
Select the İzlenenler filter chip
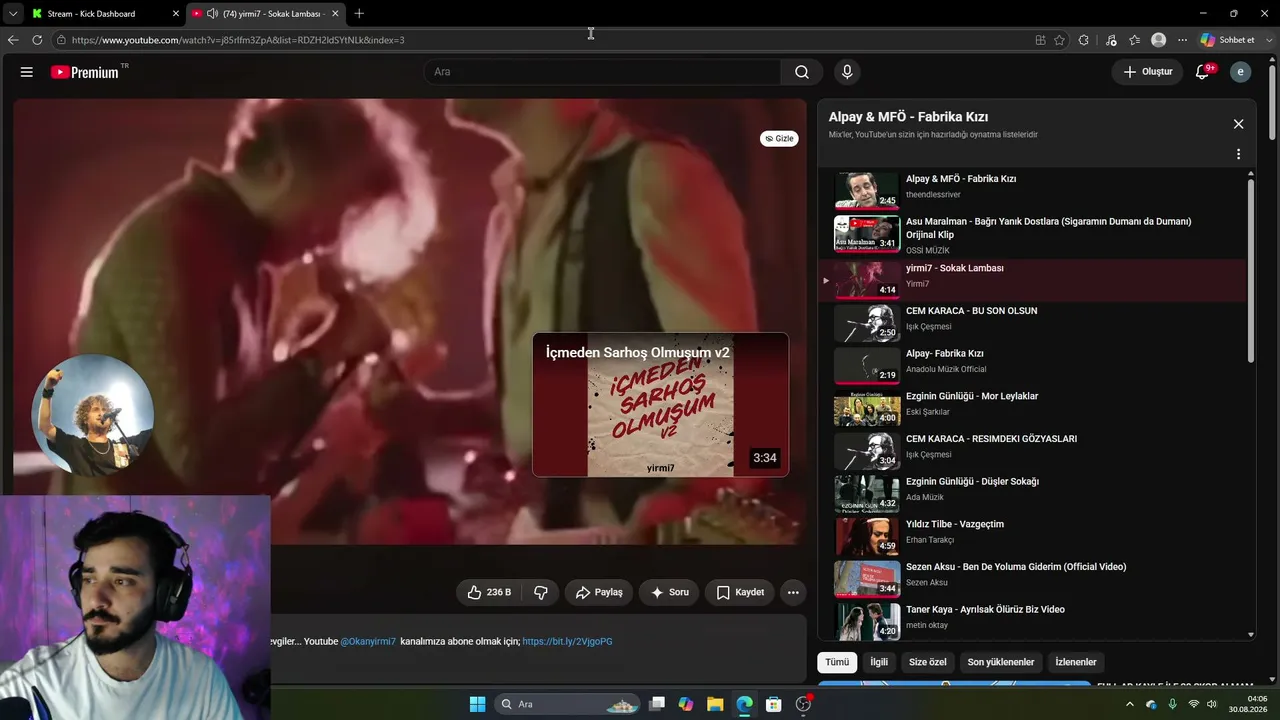[x=1076, y=662]
